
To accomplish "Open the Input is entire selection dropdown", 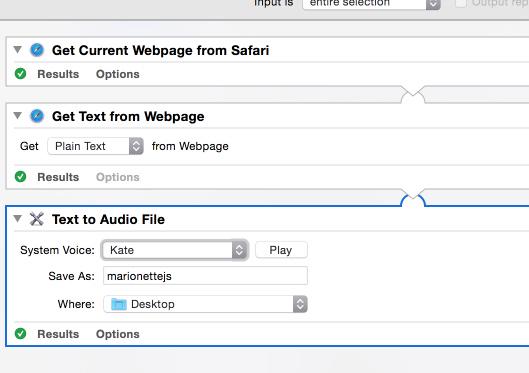I will pos(372,3).
